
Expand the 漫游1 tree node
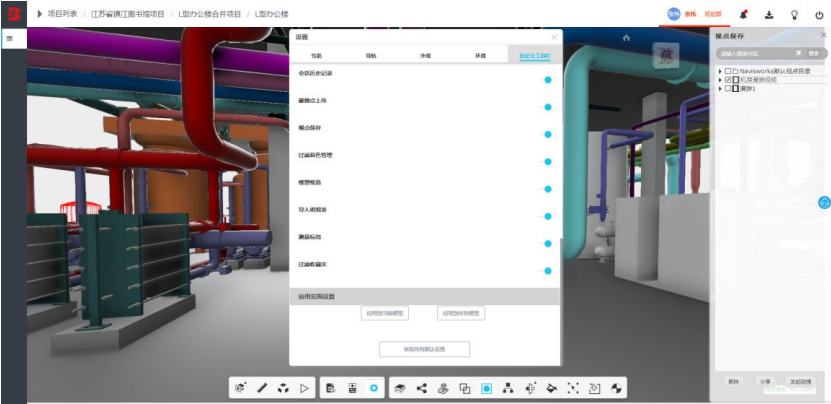point(720,89)
